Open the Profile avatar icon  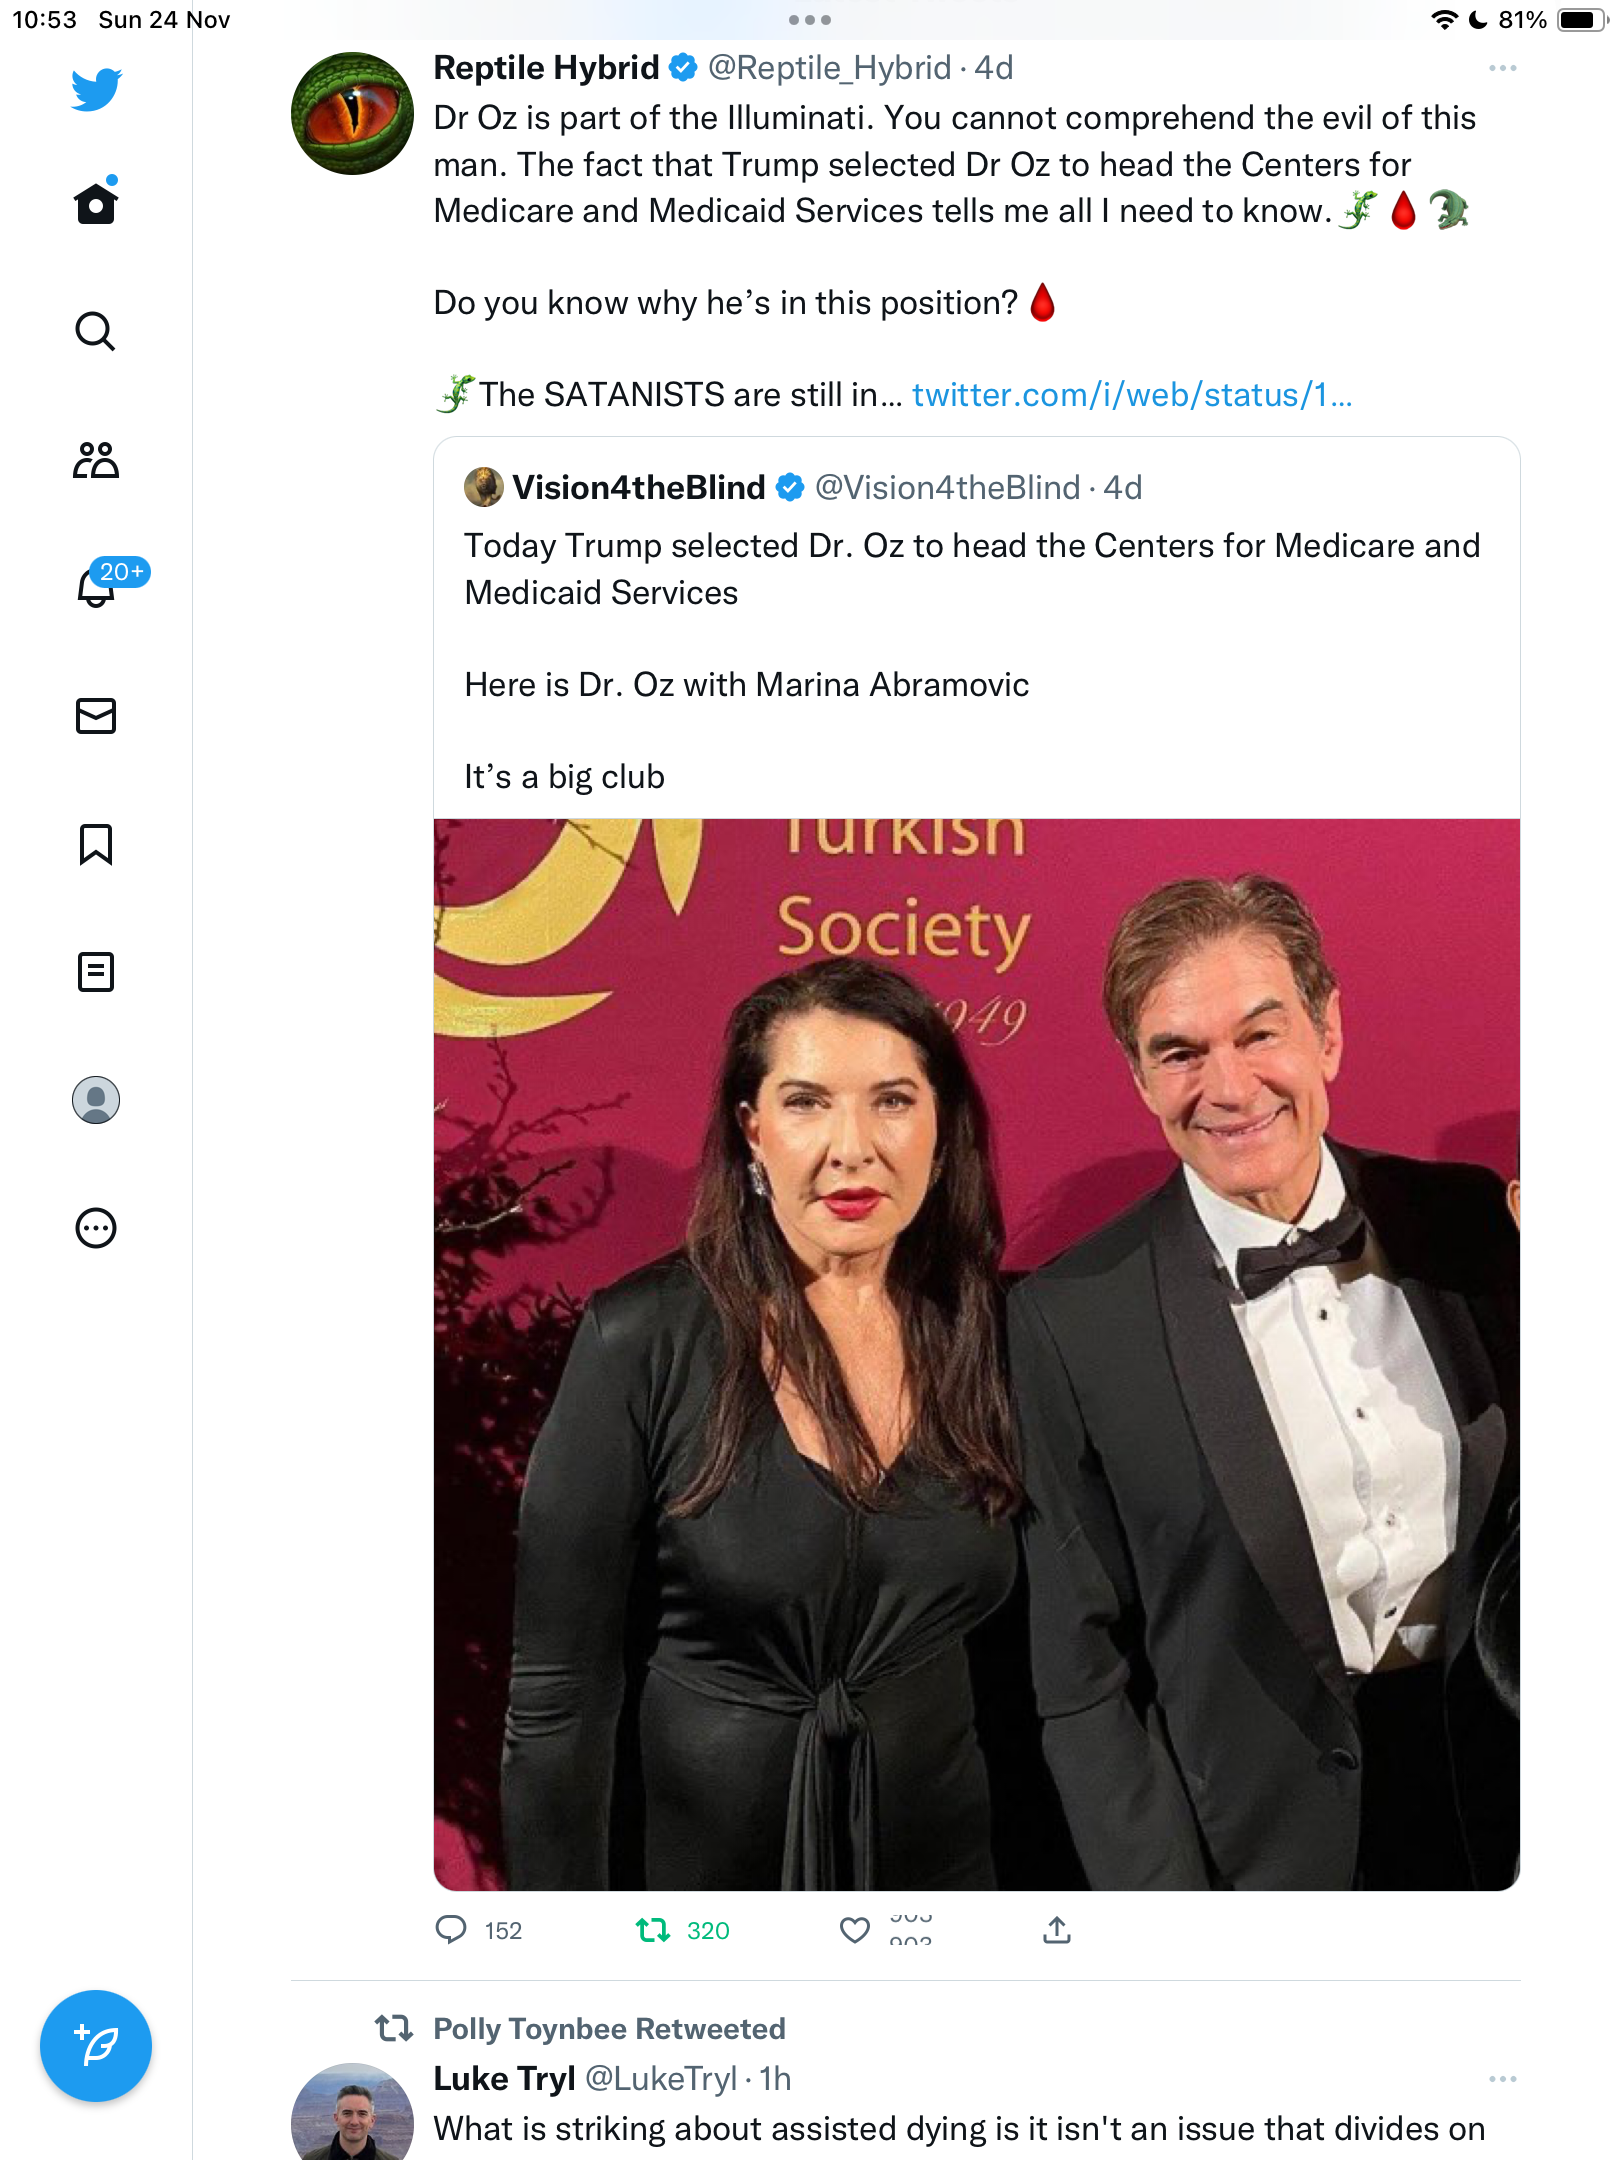click(x=96, y=1100)
